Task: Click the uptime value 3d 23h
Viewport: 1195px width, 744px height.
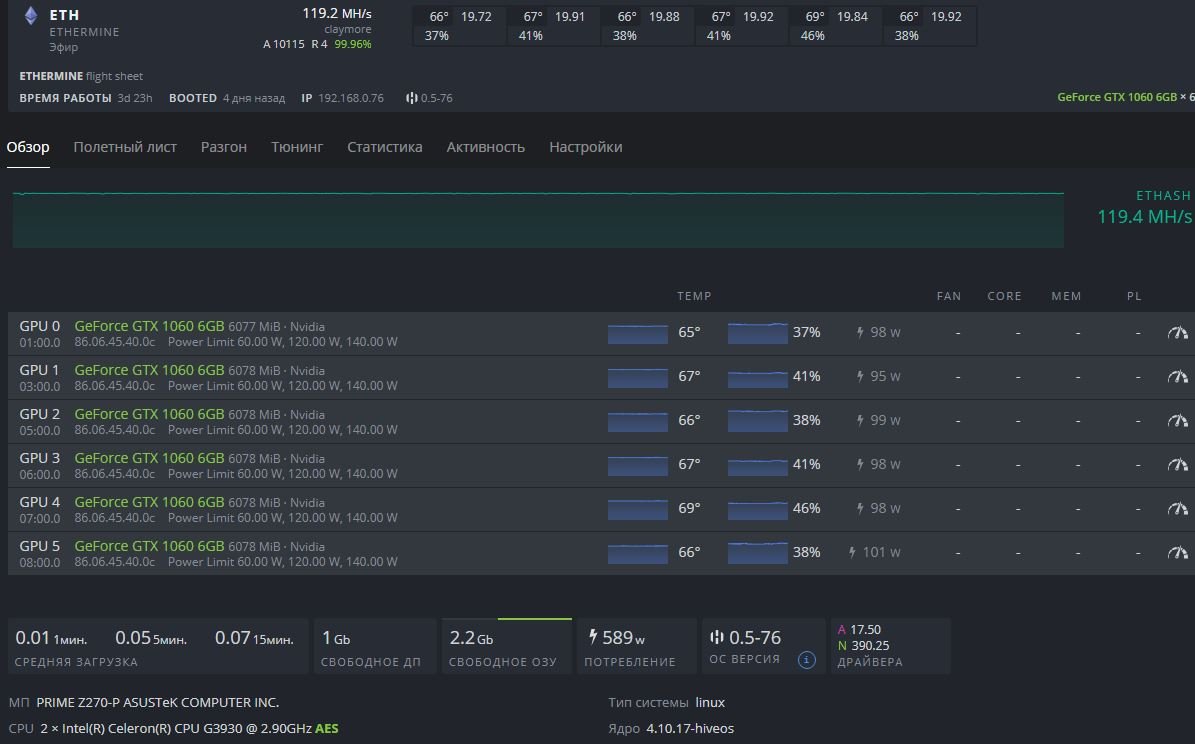Action: 135,98
